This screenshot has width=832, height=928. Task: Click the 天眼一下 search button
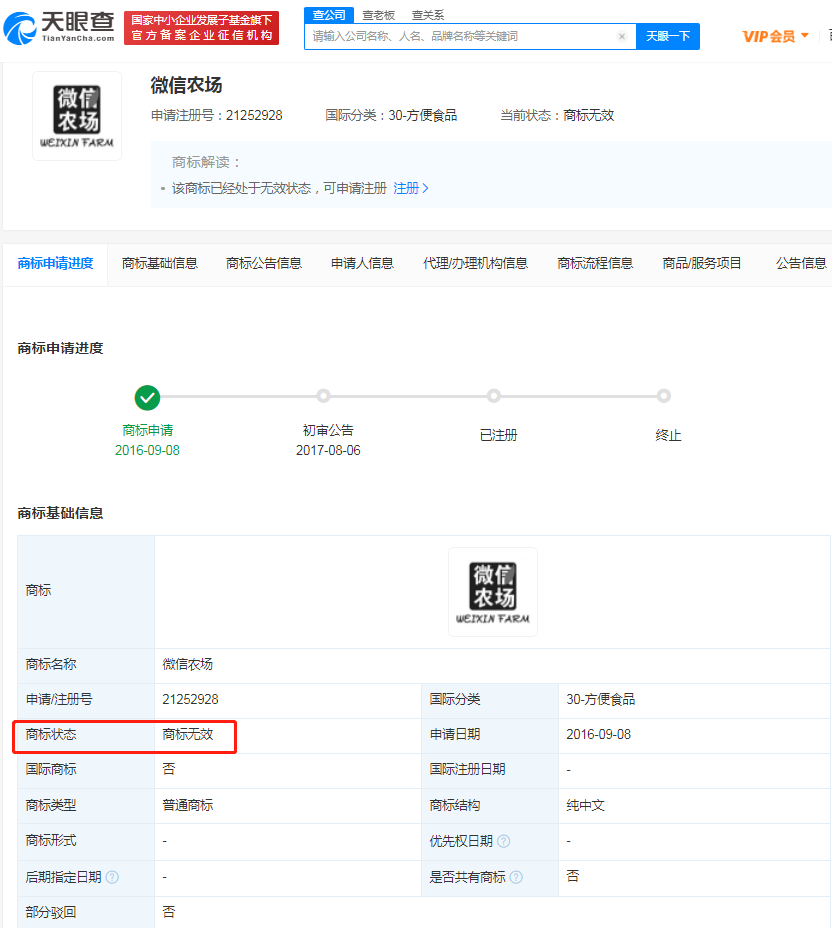[x=668, y=37]
